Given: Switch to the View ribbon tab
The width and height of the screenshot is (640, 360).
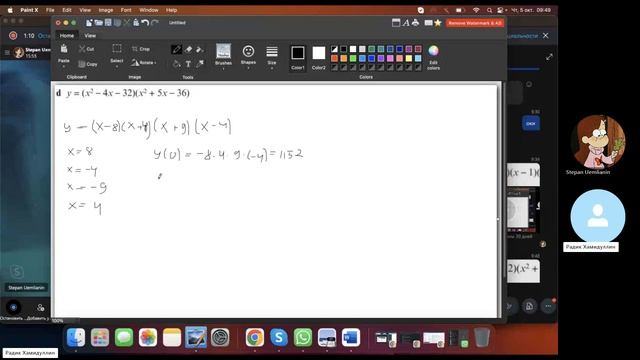Looking at the screenshot, I should [x=90, y=36].
